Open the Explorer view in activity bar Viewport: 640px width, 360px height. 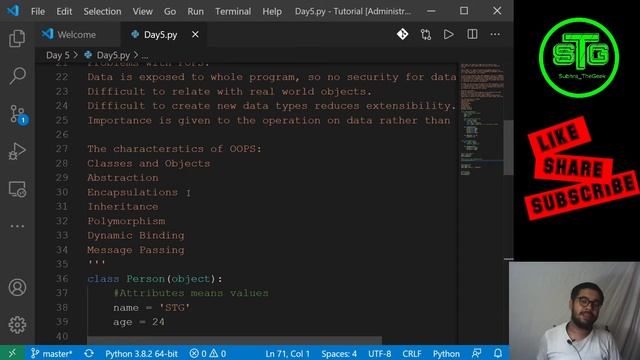17,38
